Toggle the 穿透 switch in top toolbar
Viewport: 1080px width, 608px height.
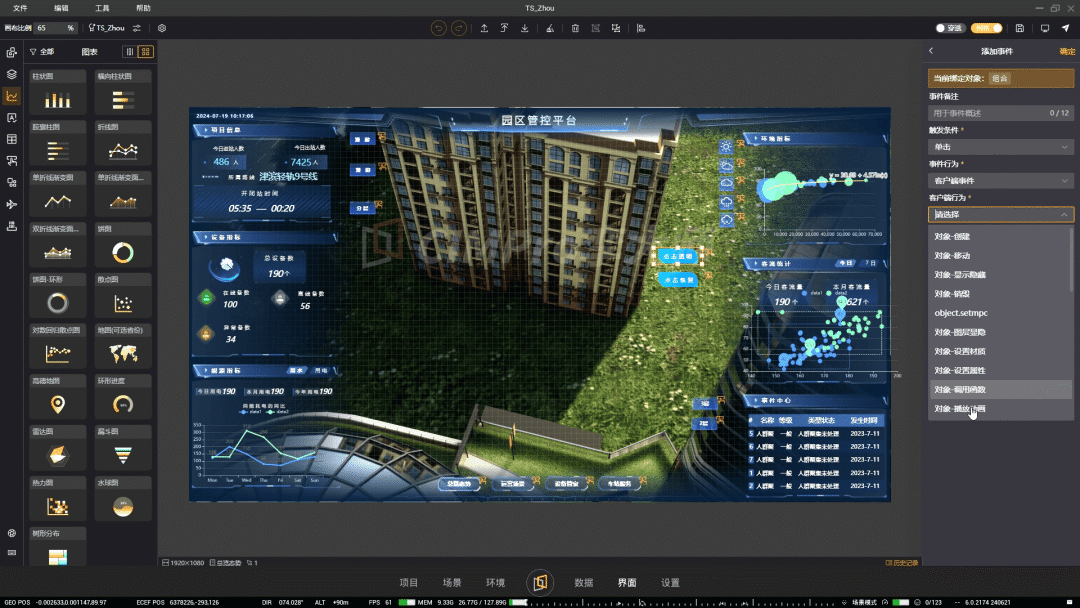[950, 28]
